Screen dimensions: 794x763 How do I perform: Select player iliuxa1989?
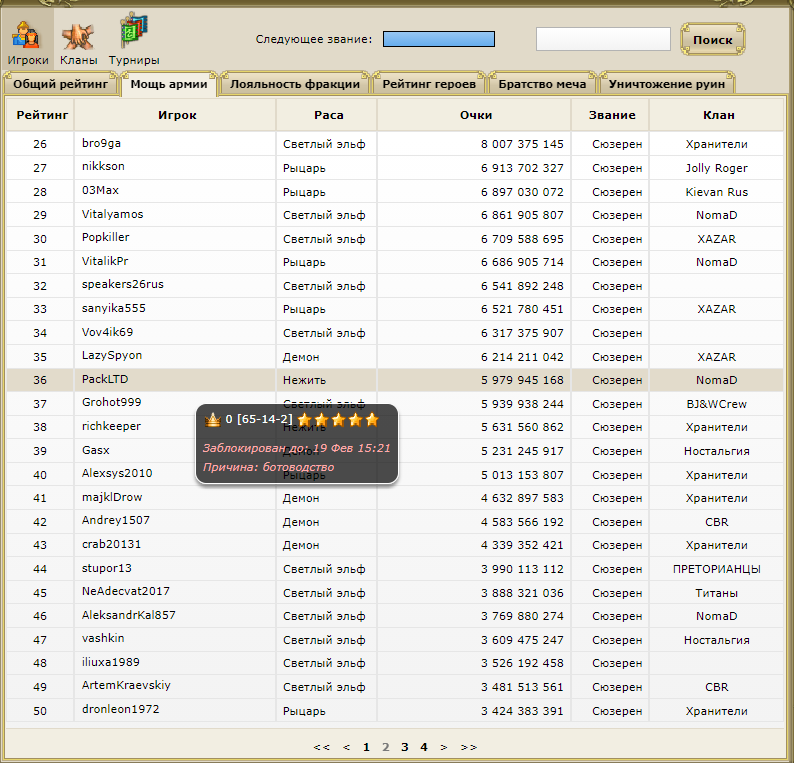point(110,662)
